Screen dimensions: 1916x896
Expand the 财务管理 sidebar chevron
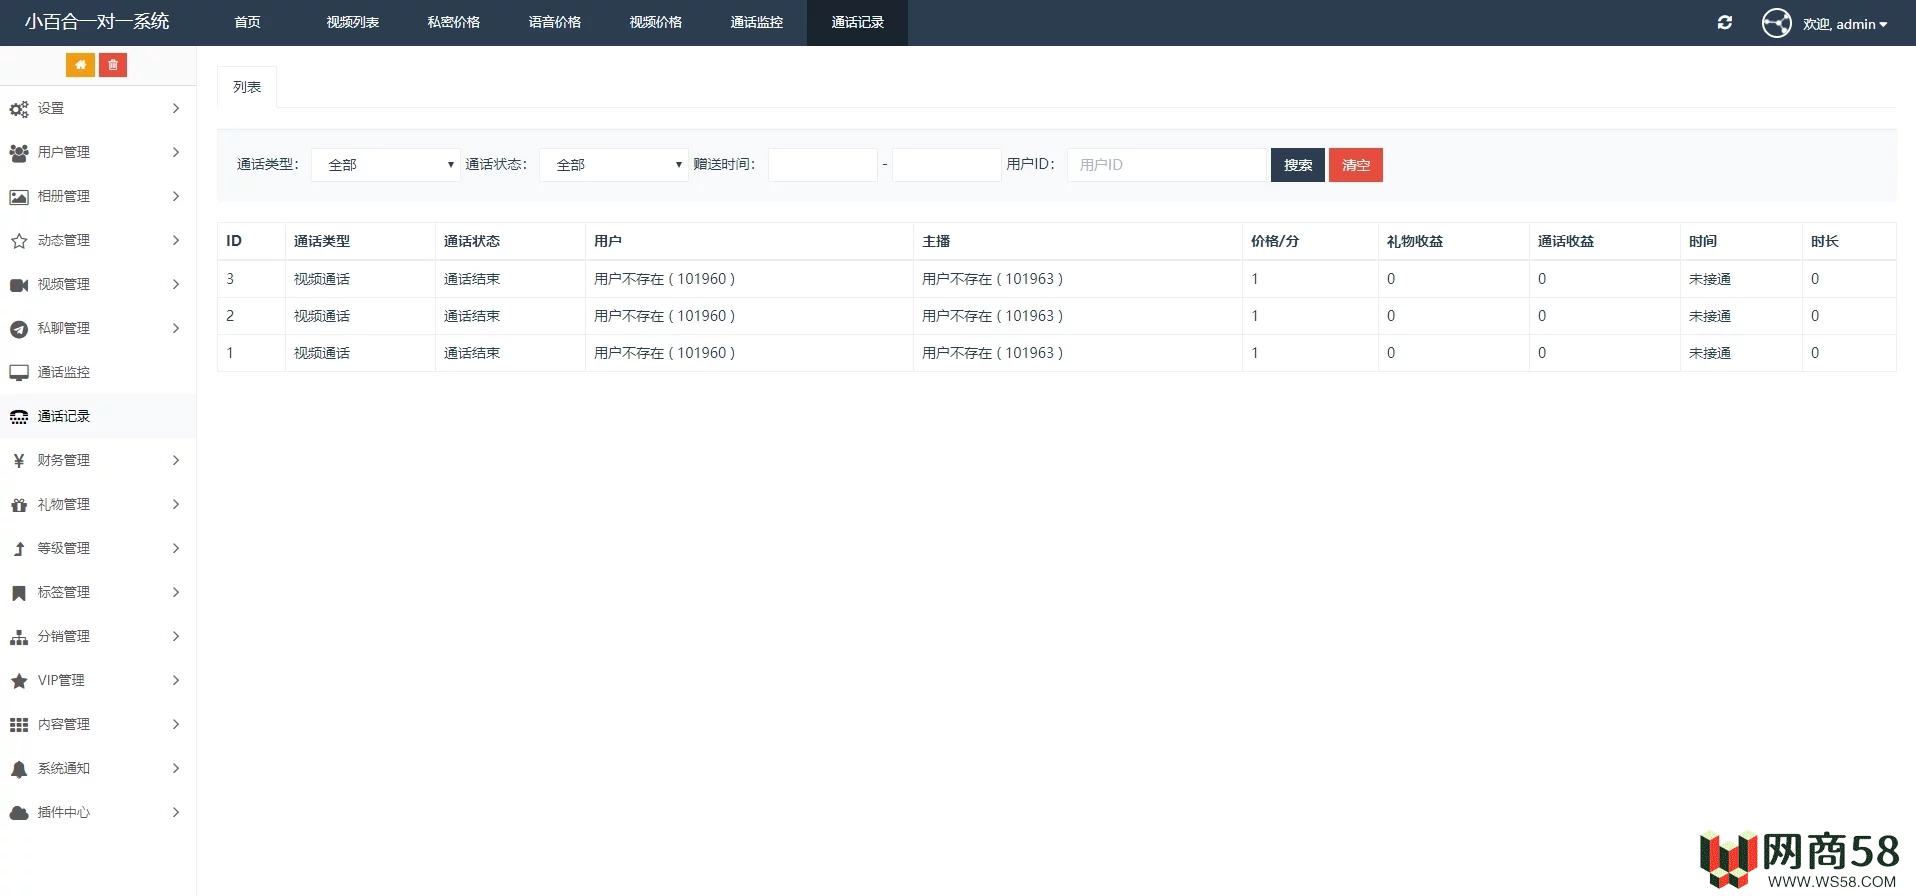(x=176, y=460)
